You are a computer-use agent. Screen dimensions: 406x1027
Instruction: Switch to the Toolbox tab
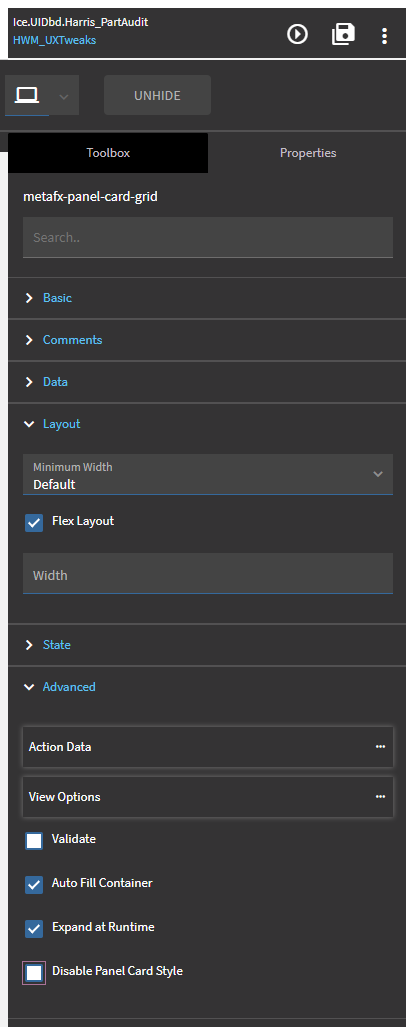click(x=108, y=153)
